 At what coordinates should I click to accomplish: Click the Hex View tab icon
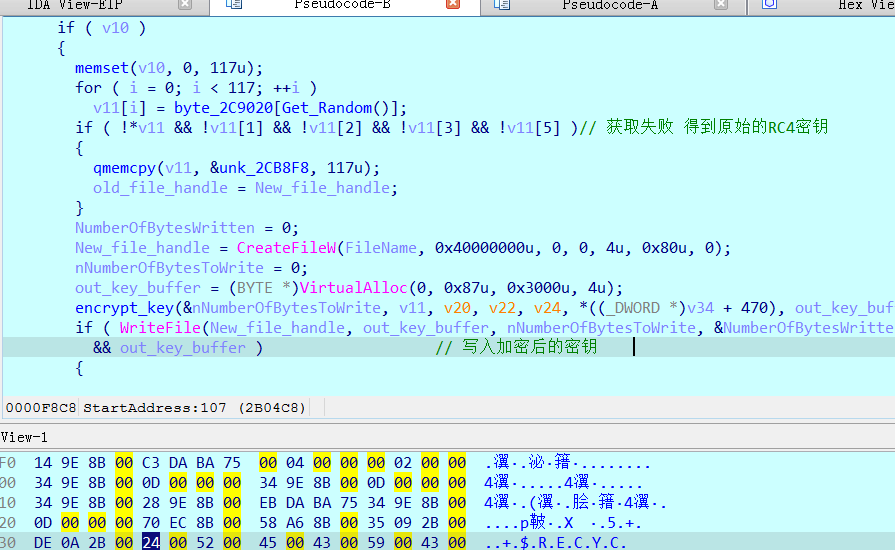[x=769, y=5]
